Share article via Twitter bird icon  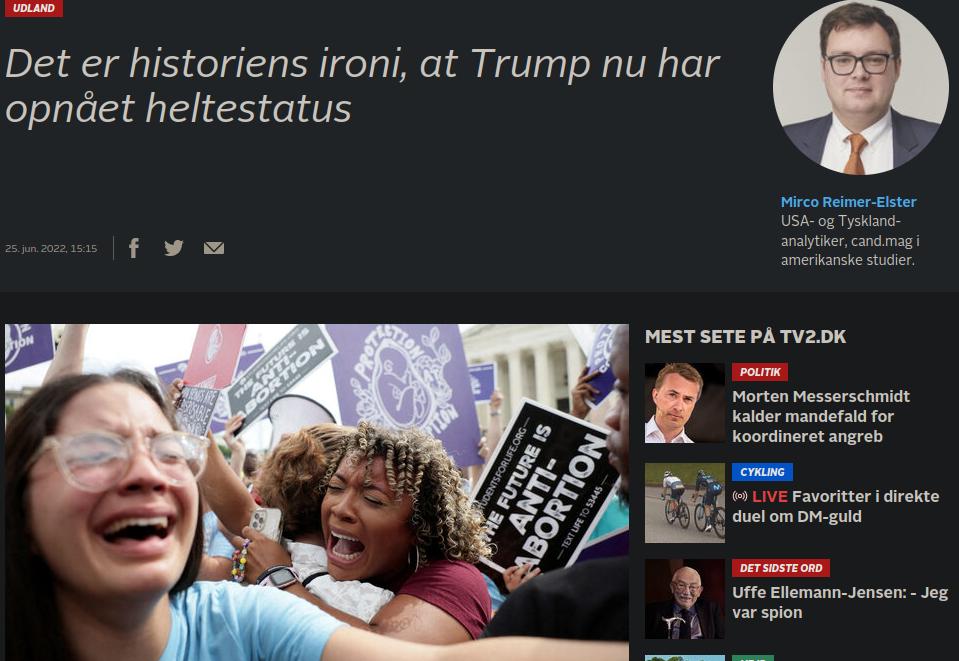point(174,248)
